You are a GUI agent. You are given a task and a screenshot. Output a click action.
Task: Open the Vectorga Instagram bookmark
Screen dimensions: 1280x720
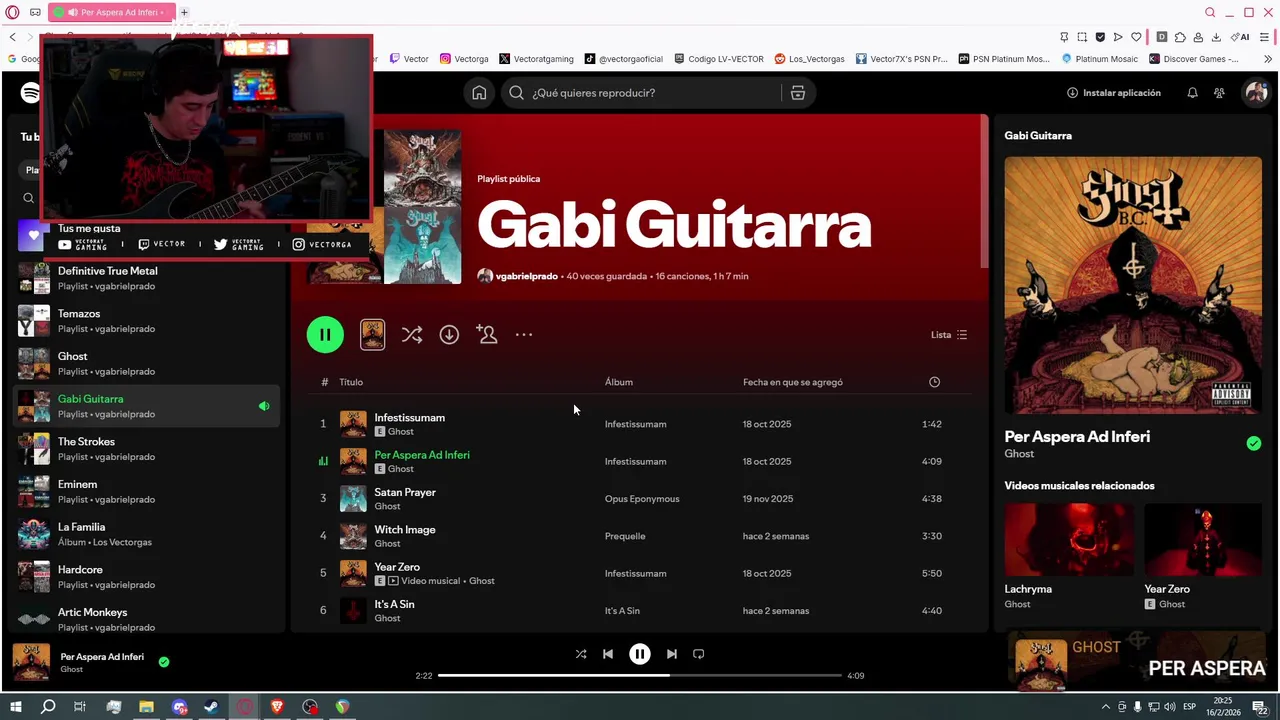[x=464, y=59]
